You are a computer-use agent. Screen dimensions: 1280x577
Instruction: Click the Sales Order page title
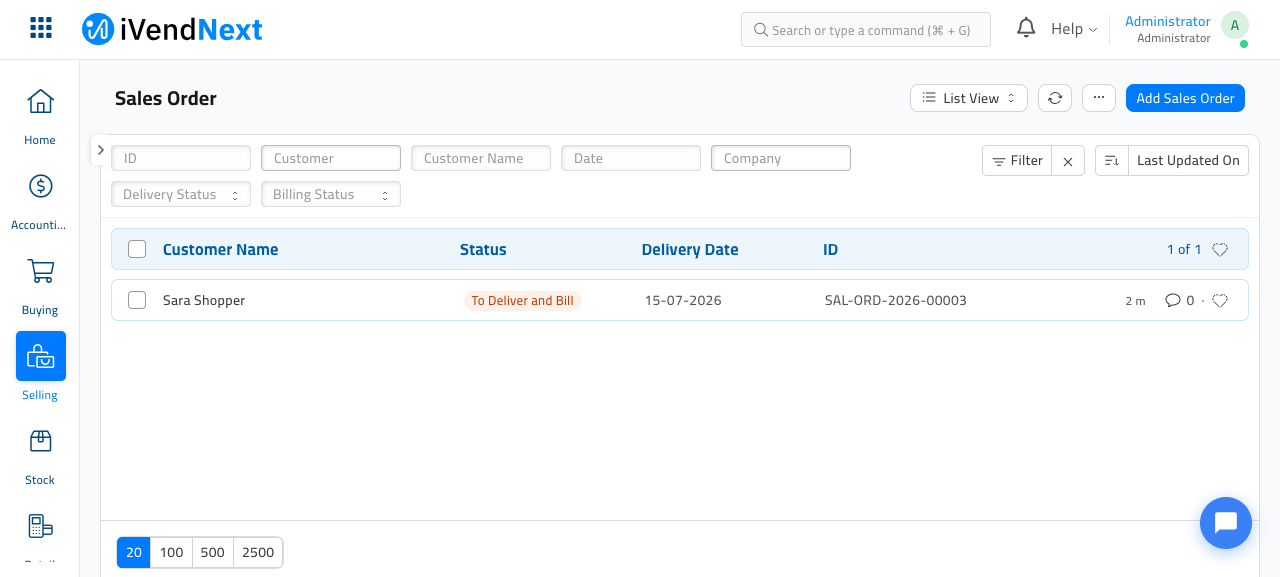point(166,98)
